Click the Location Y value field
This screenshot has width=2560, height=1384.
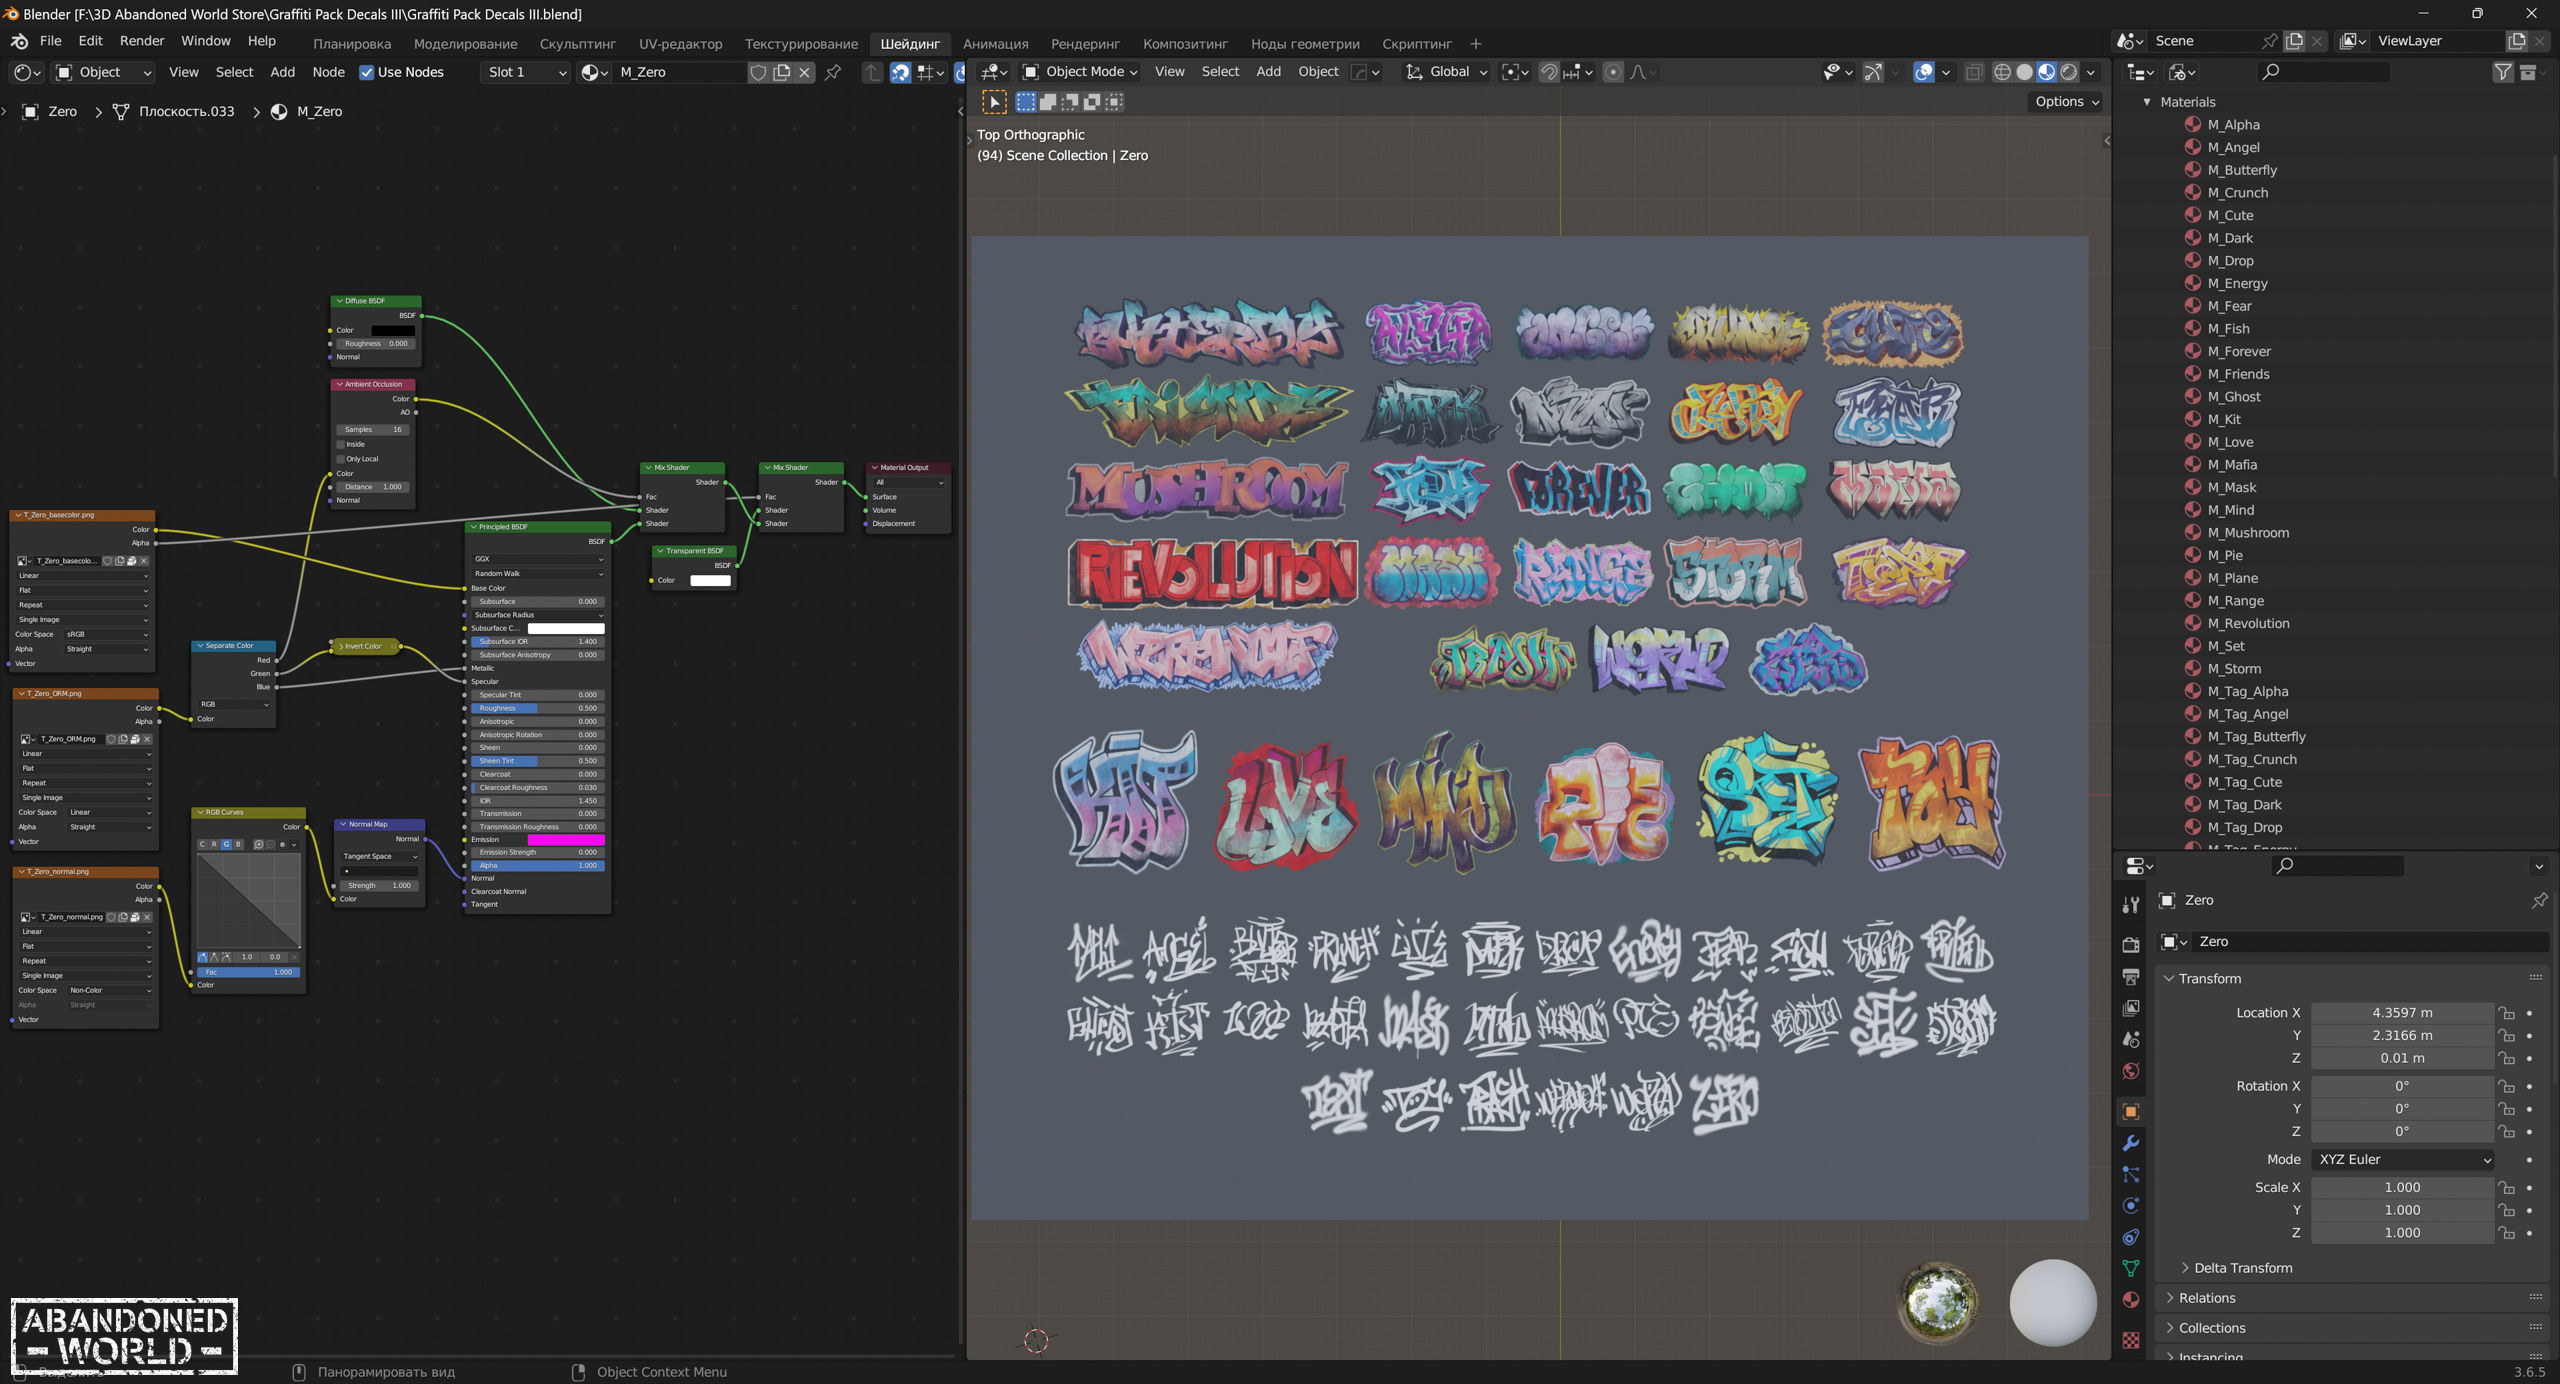(x=2402, y=1036)
